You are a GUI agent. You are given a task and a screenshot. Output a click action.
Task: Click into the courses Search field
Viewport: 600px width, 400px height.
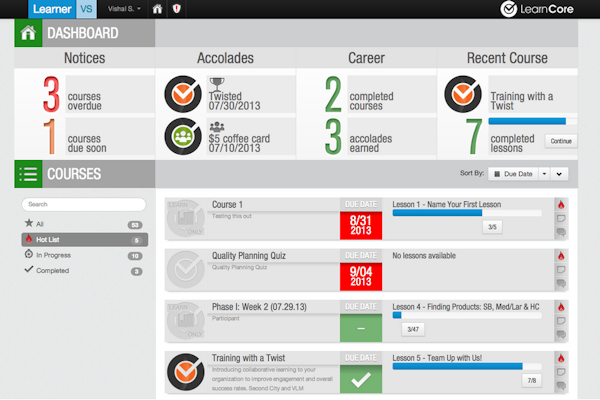[84, 204]
